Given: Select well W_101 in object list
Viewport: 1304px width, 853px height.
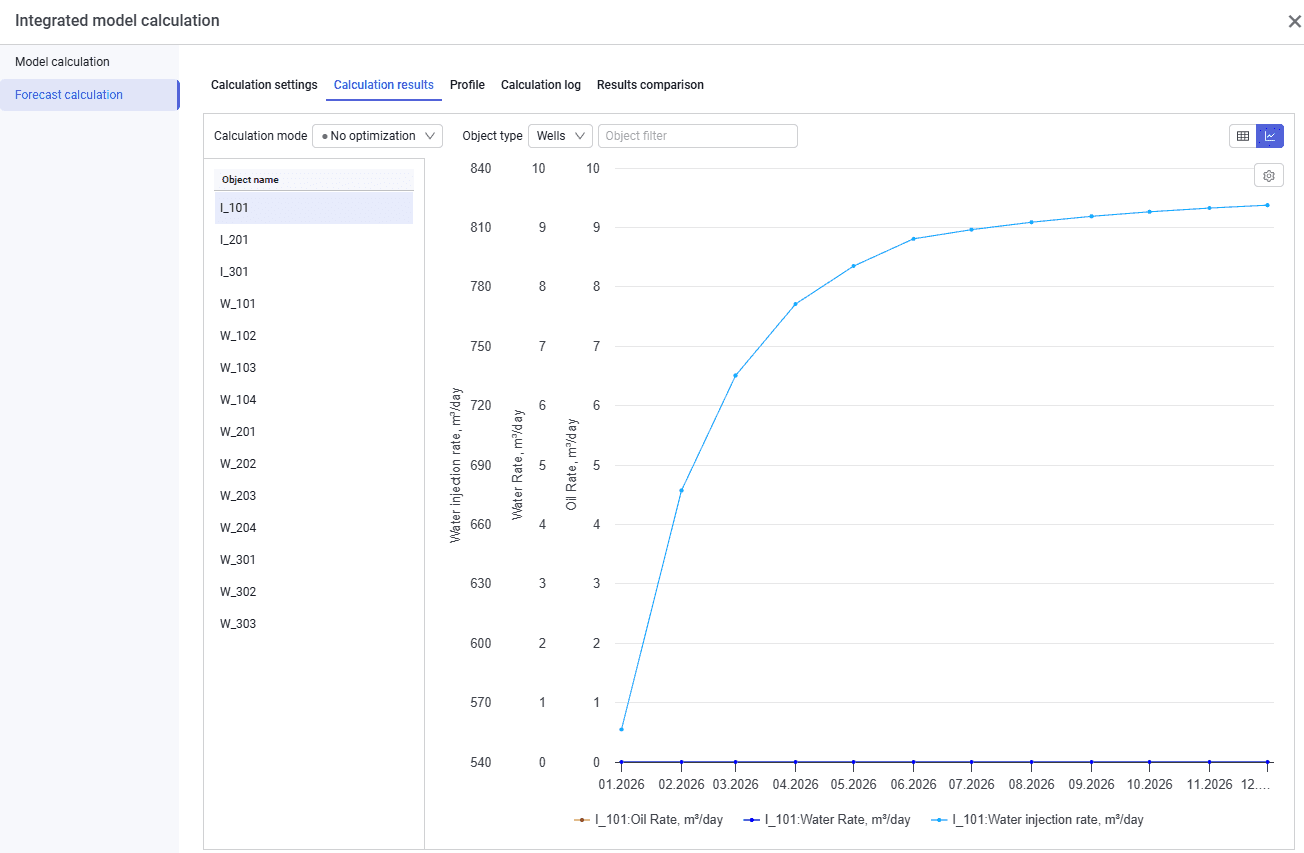Looking at the screenshot, I should coord(313,304).
